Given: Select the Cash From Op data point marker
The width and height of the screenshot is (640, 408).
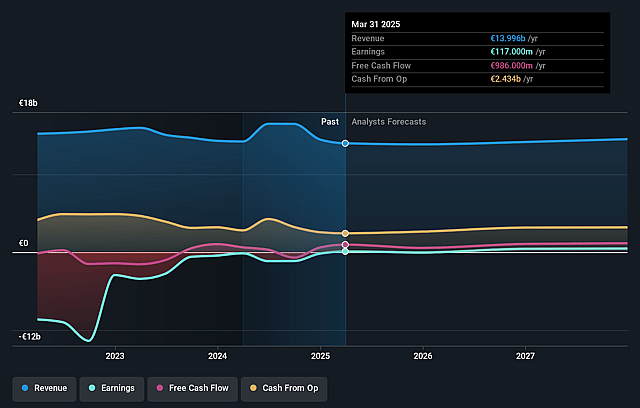Looking at the screenshot, I should [345, 233].
